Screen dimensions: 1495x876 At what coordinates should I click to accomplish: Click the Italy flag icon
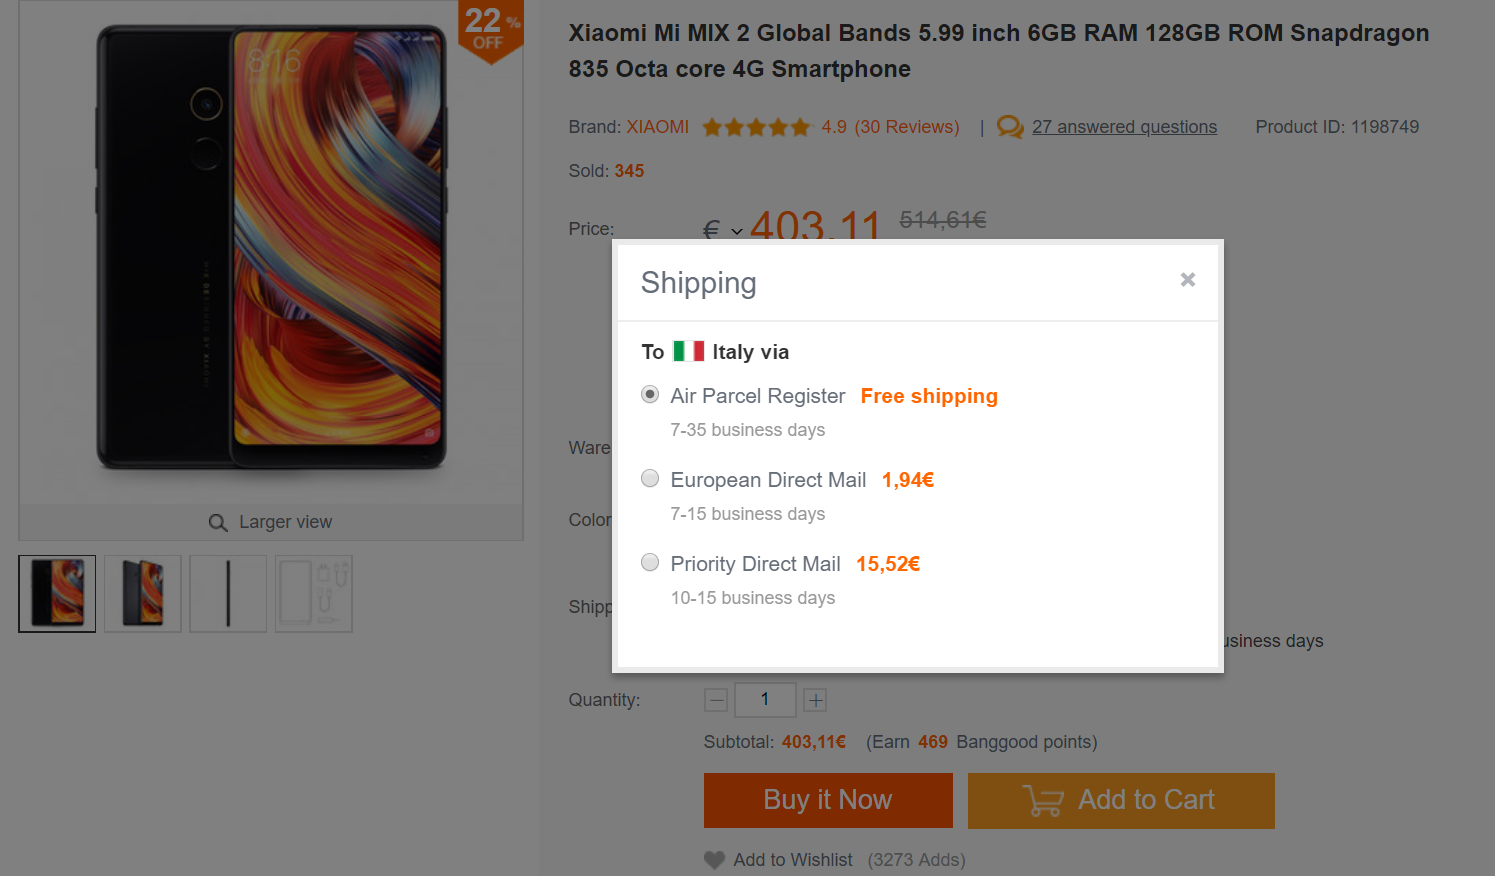coord(688,352)
